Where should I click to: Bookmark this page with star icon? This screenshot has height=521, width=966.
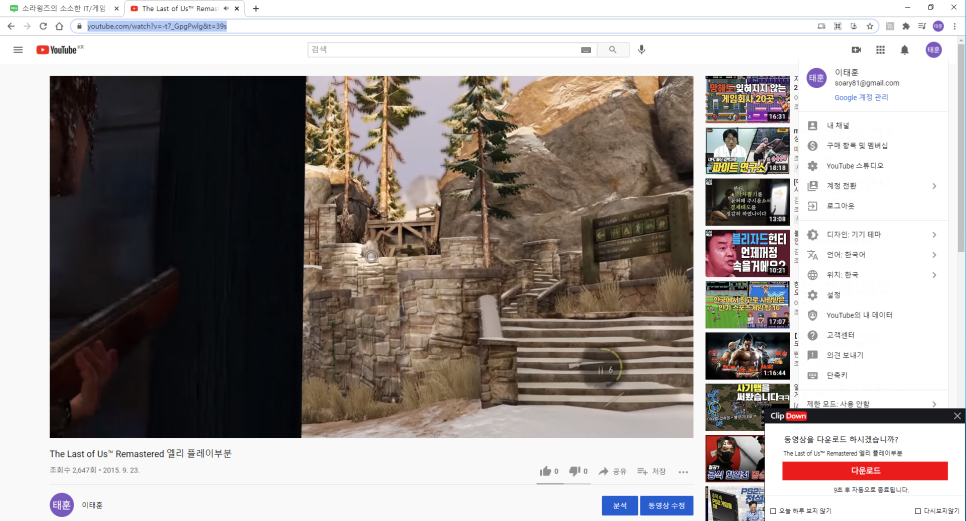pos(870,26)
